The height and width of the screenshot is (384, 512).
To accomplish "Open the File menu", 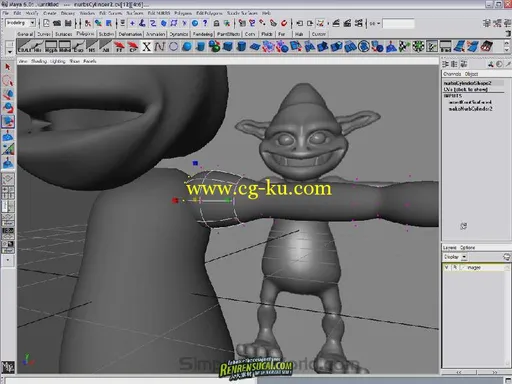I will [x=6, y=13].
